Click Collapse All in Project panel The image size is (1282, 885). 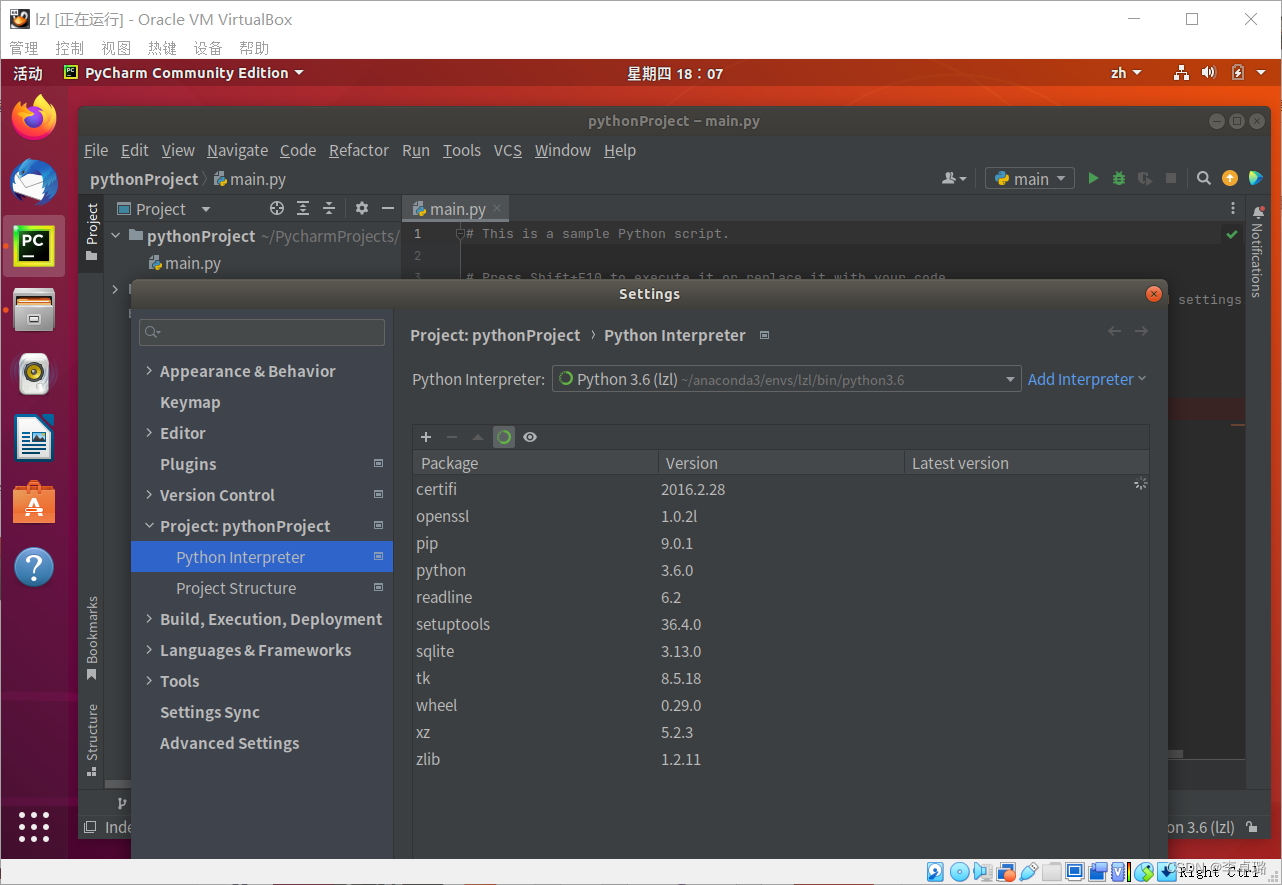pos(328,208)
